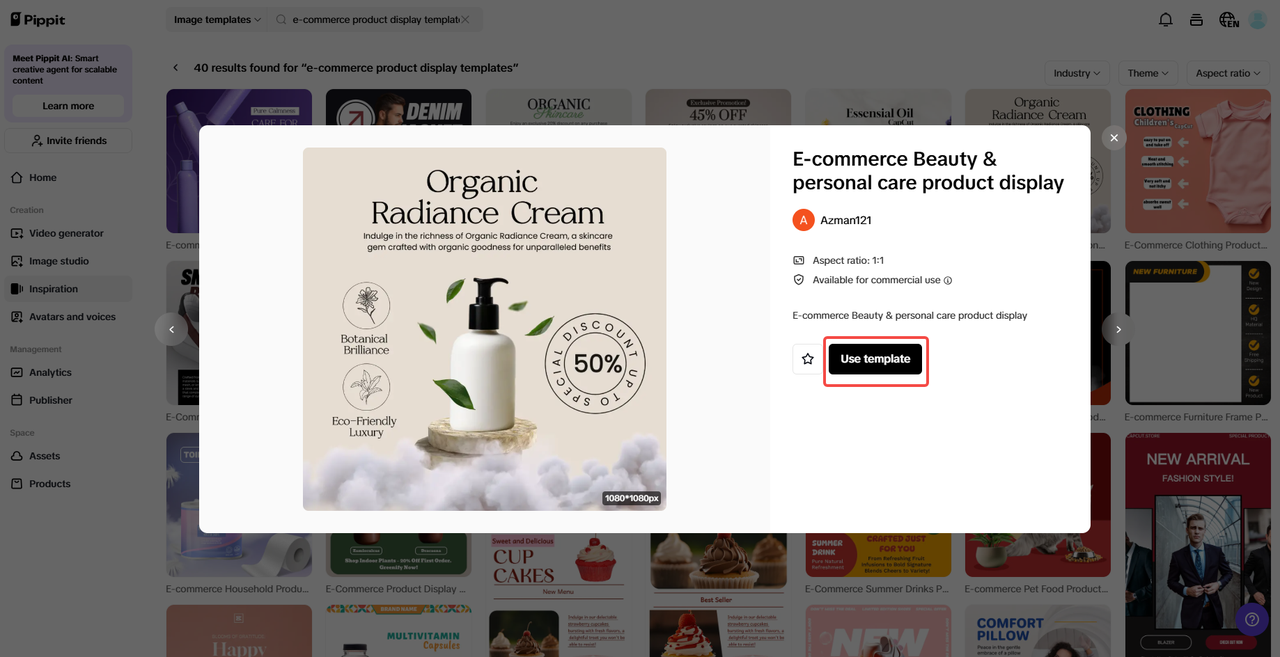1280x657 pixels.
Task: Show previous template with left arrow
Action: 171,329
